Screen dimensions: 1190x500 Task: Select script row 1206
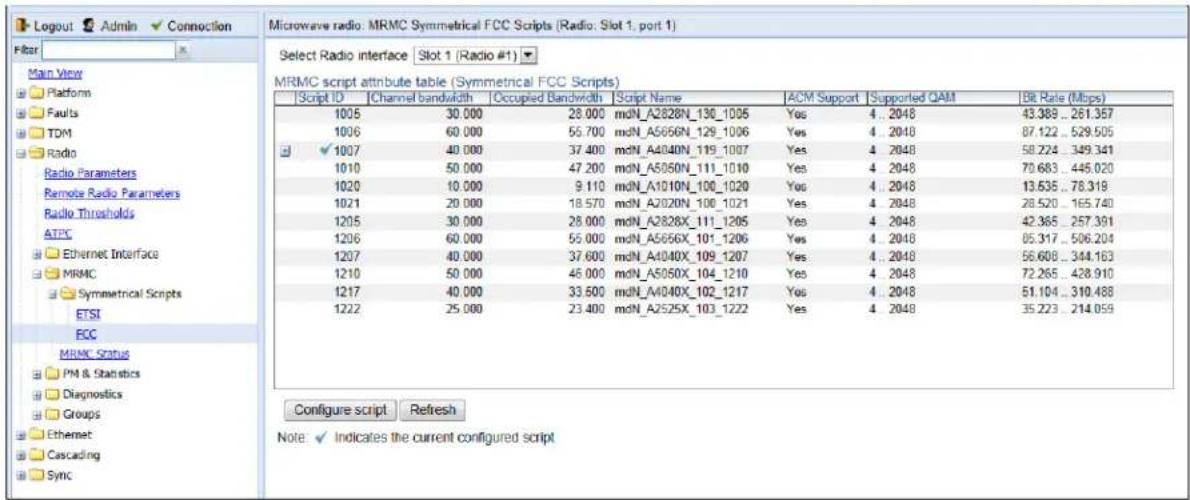point(723,239)
